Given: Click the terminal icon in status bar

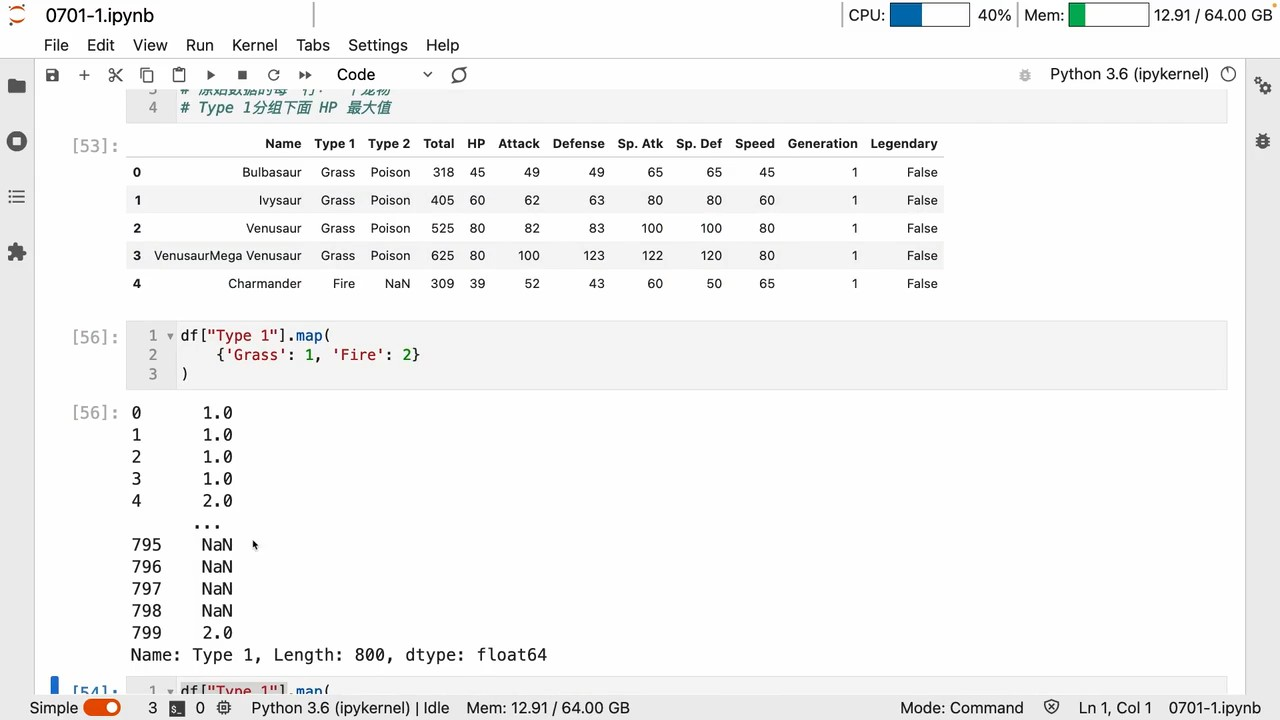Looking at the screenshot, I should [176, 708].
